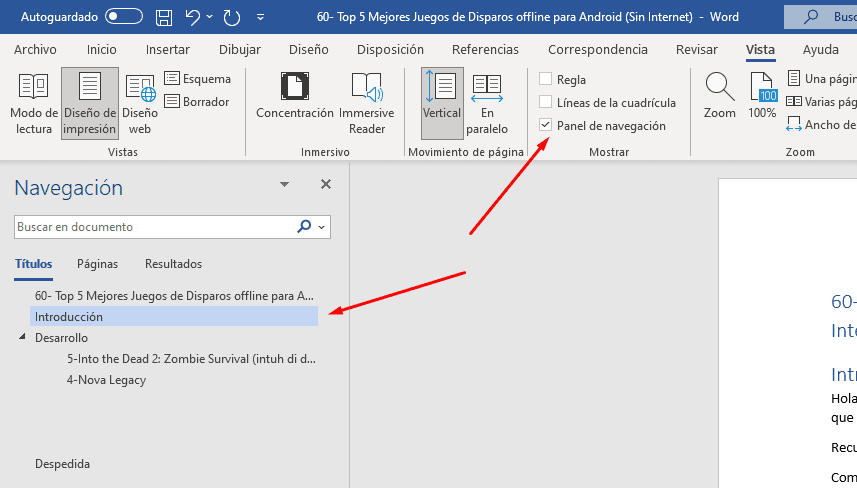
Task: Click Varias páginas zoom option
Action: click(821, 102)
